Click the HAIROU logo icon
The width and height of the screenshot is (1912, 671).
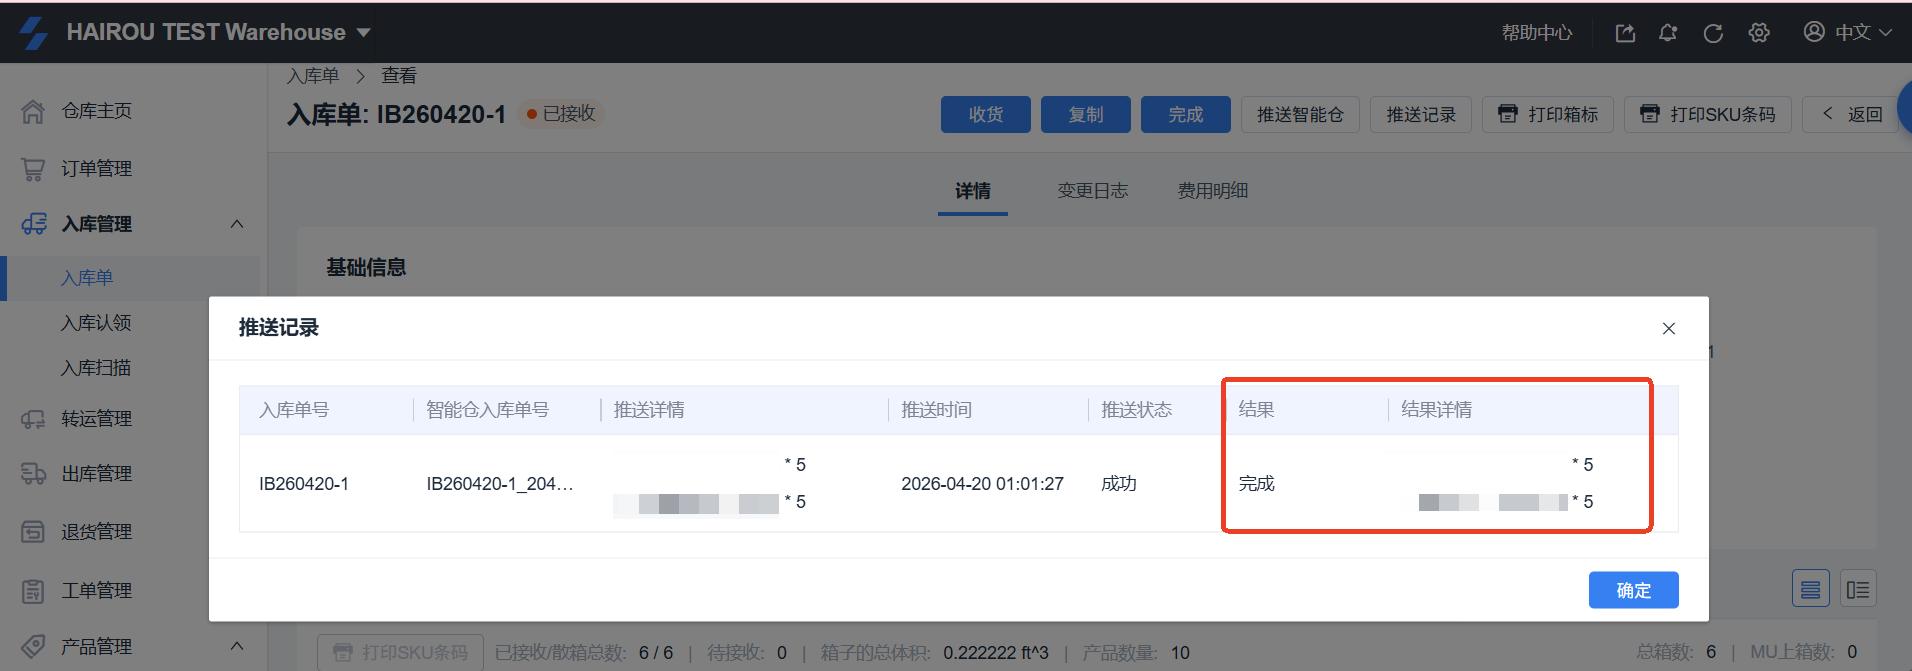point(33,33)
